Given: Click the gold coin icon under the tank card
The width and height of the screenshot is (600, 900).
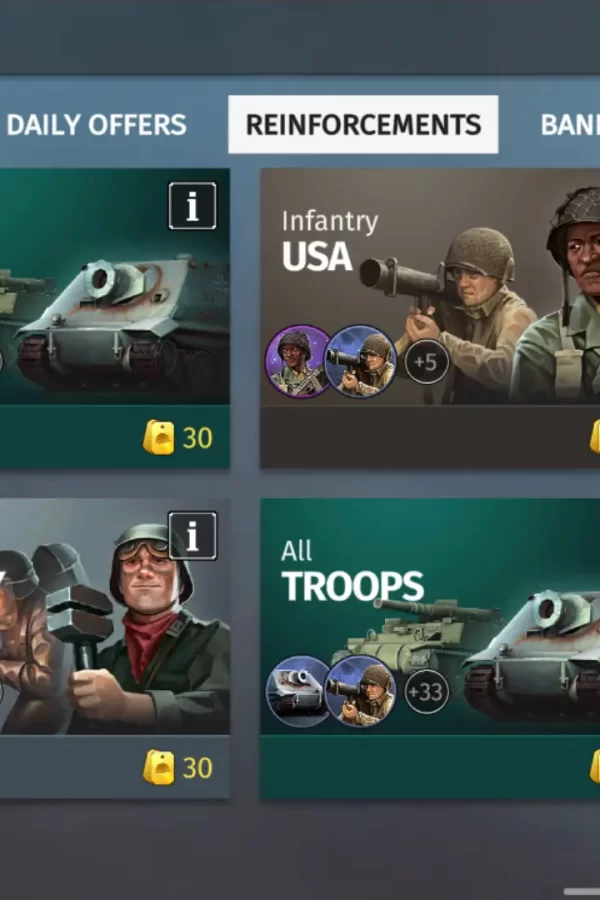Looking at the screenshot, I should tap(158, 437).
